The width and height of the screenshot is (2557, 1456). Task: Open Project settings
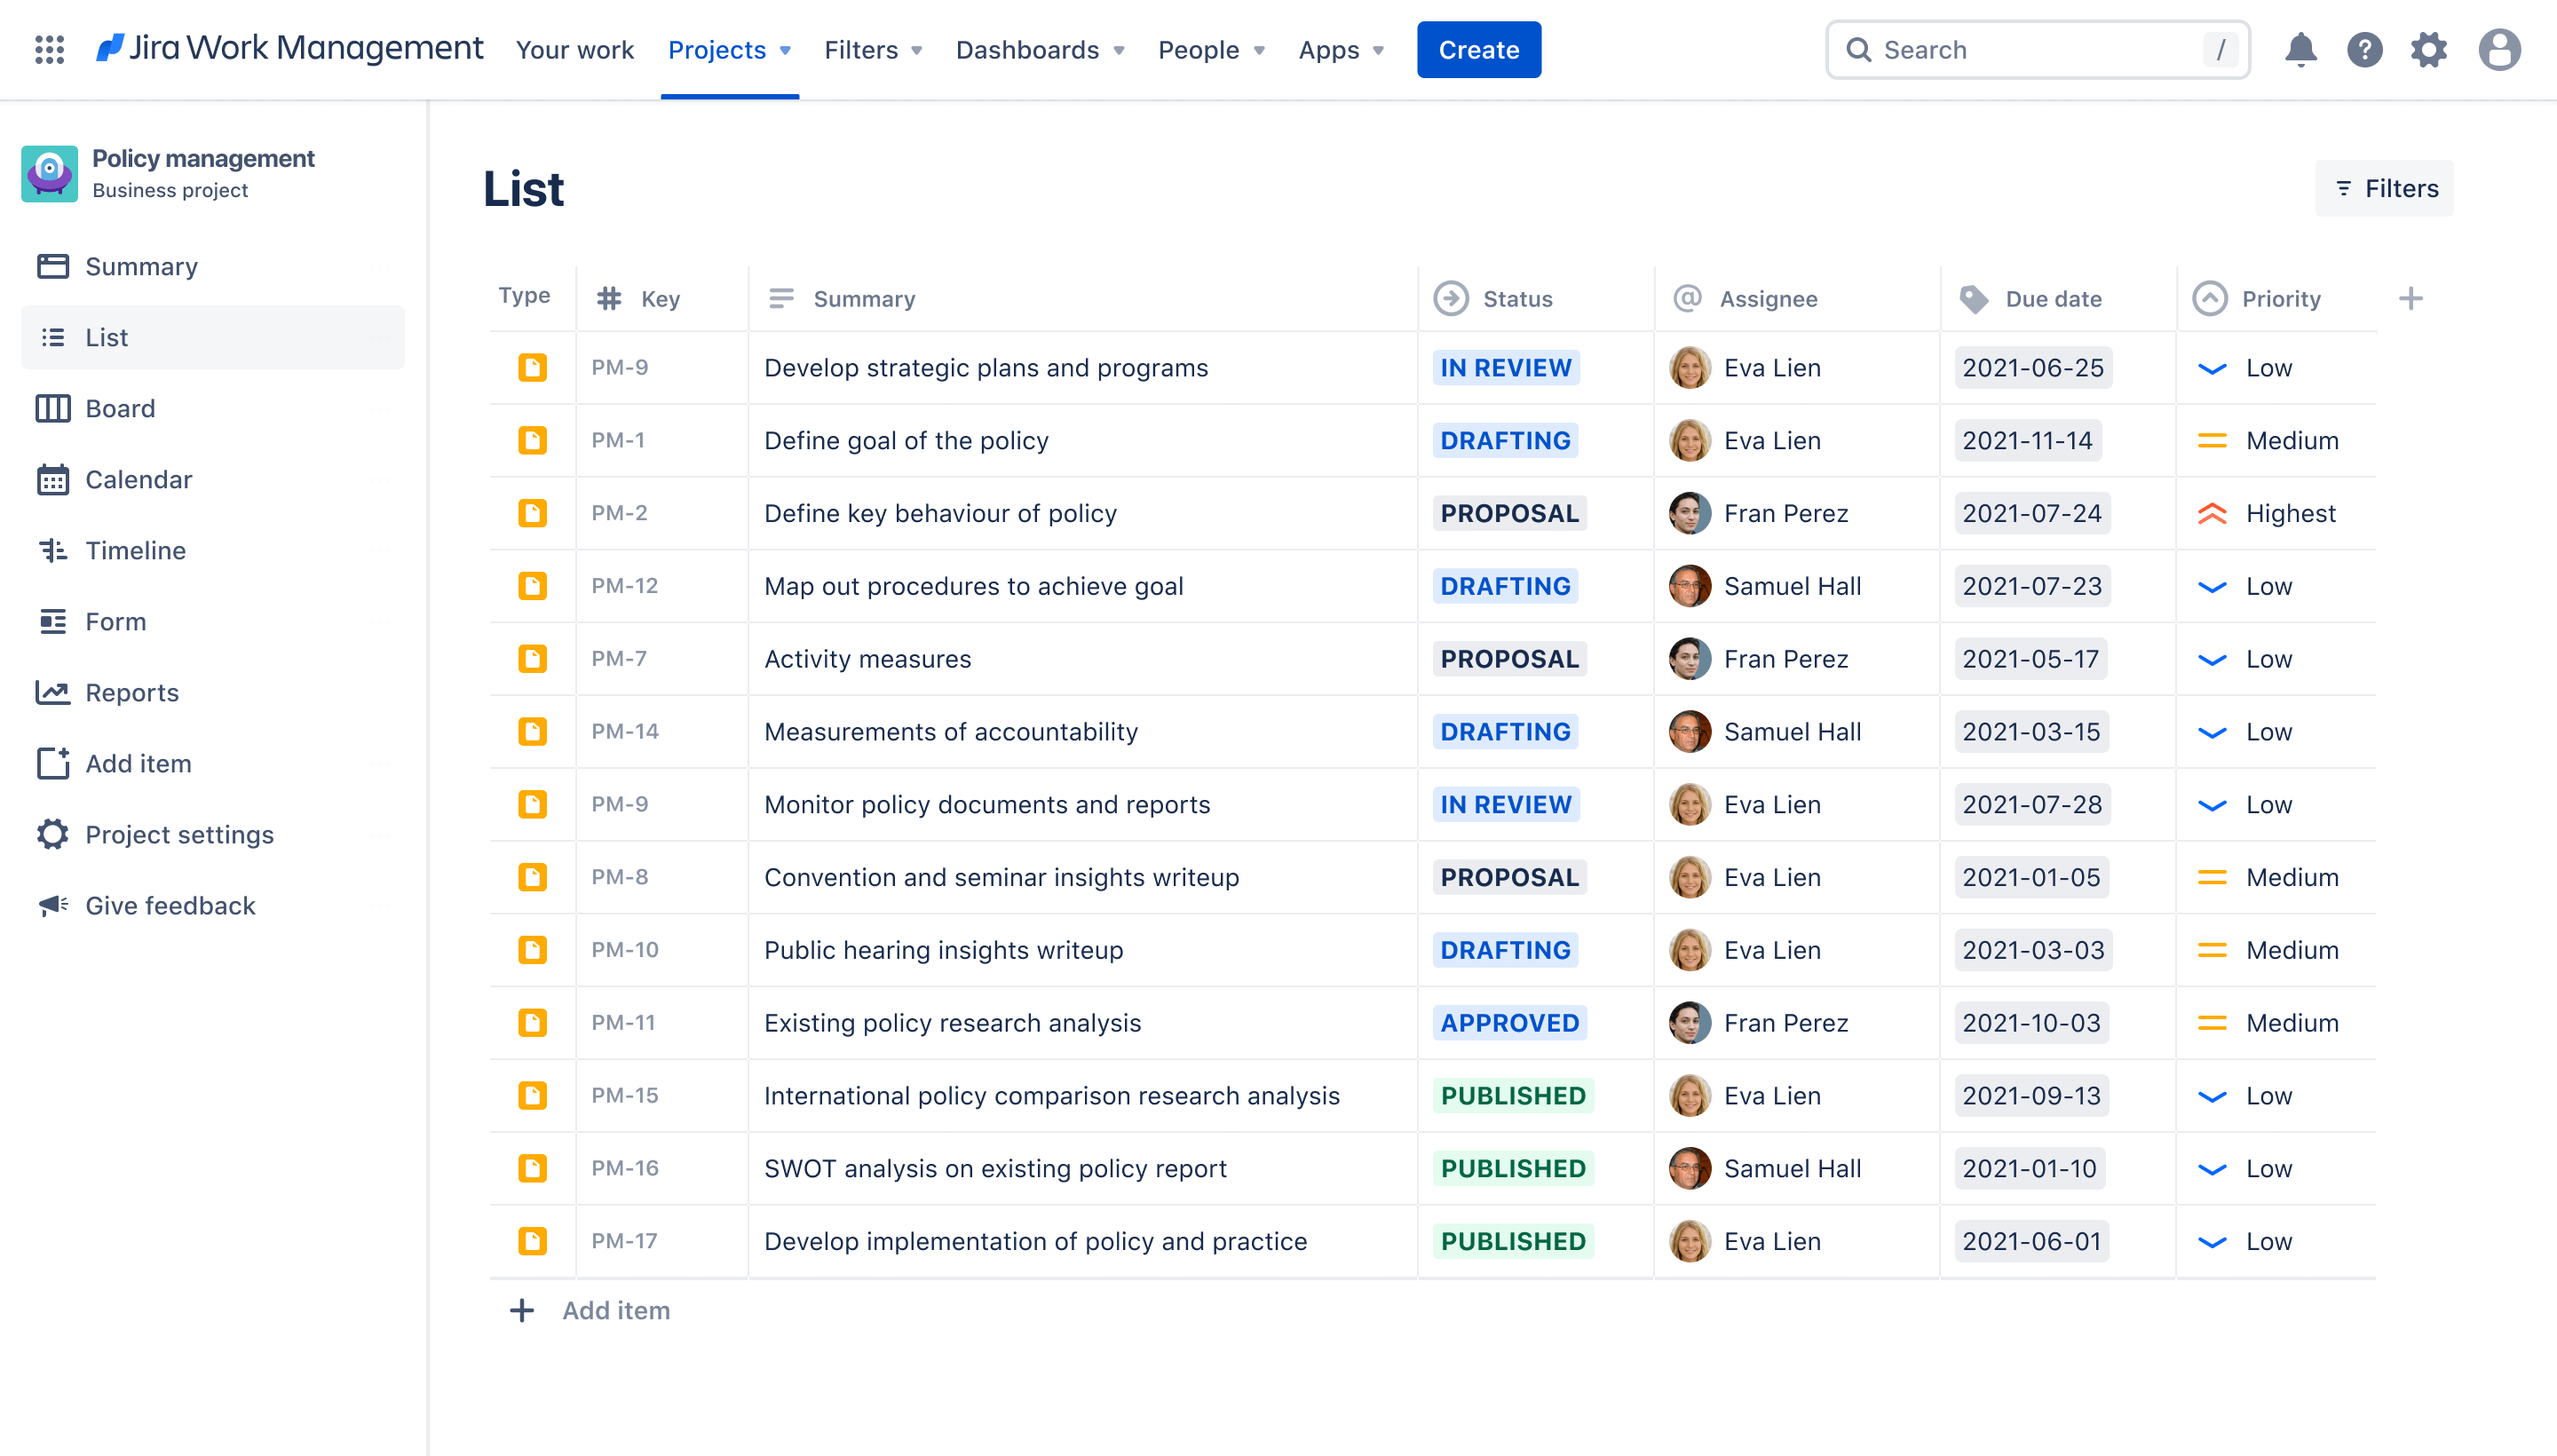(179, 835)
